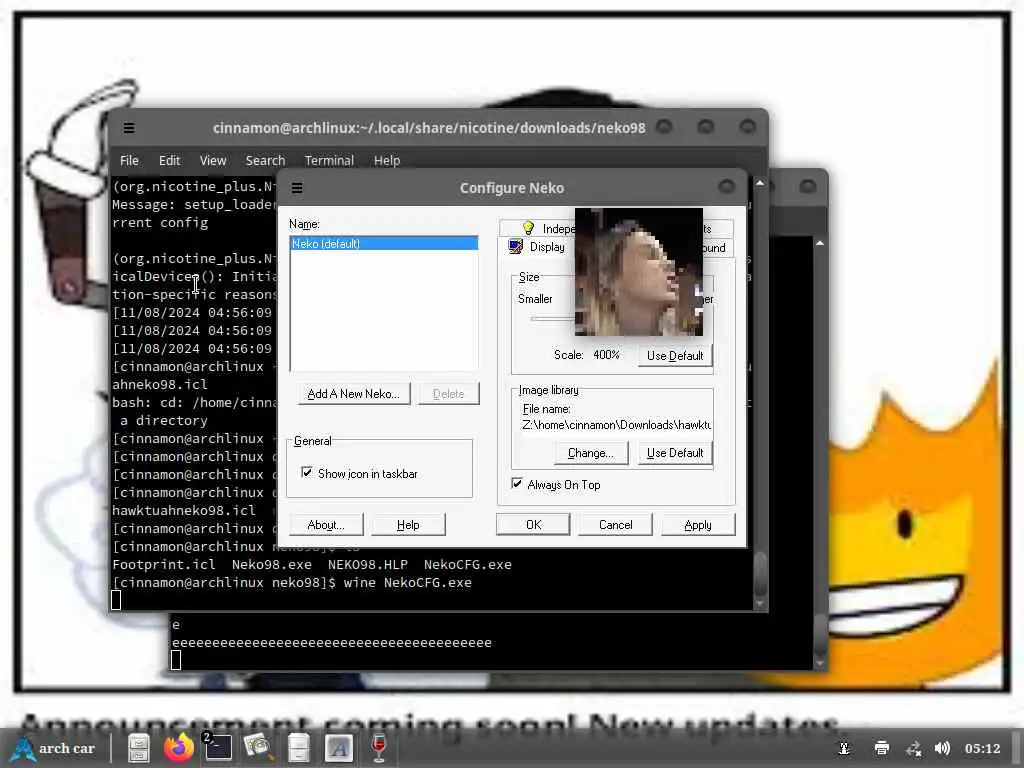Click the Cancel button
1024x768 pixels.
[x=615, y=525]
